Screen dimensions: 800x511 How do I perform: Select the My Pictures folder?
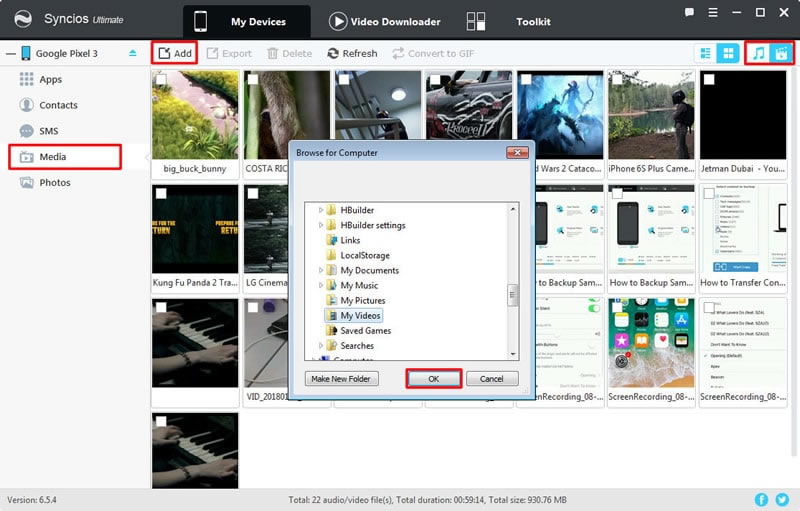[356, 300]
